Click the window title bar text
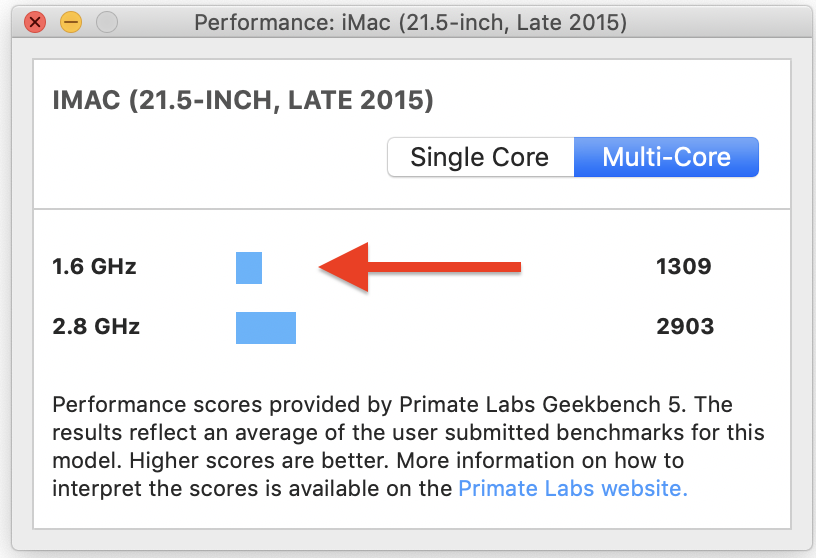The image size is (816, 558). click(x=410, y=22)
